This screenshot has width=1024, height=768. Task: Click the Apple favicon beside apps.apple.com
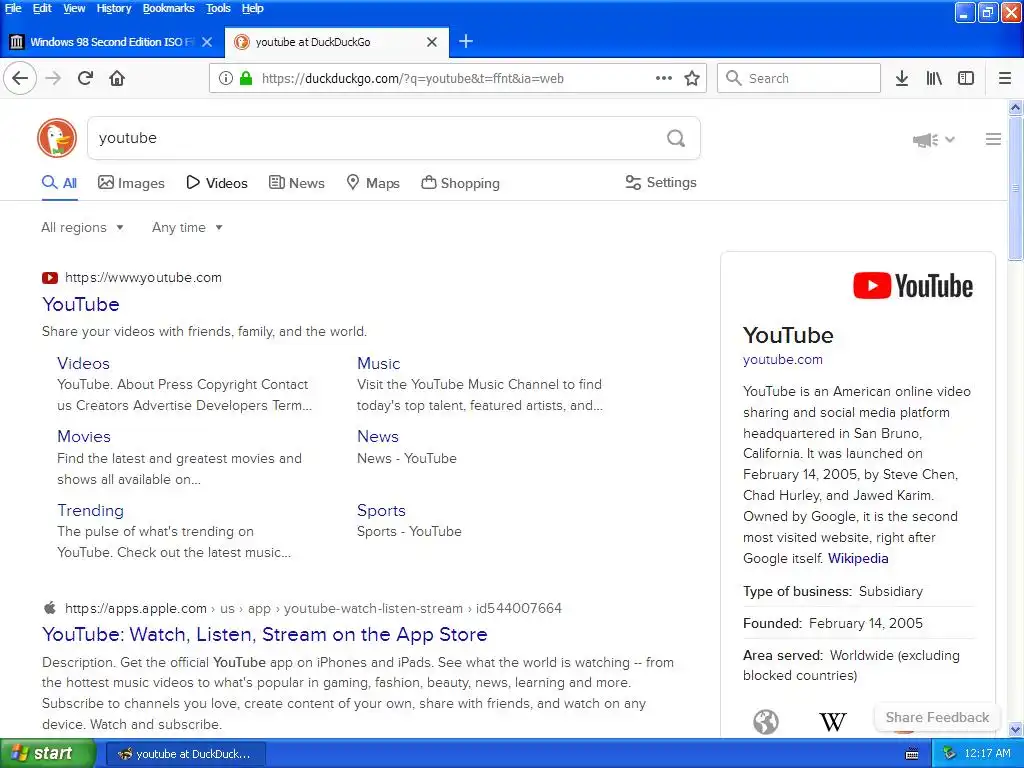point(50,608)
